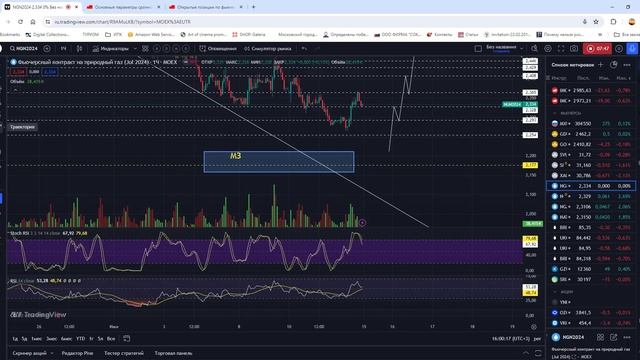
Task: Click the browser reload button
Action: [x=20, y=22]
